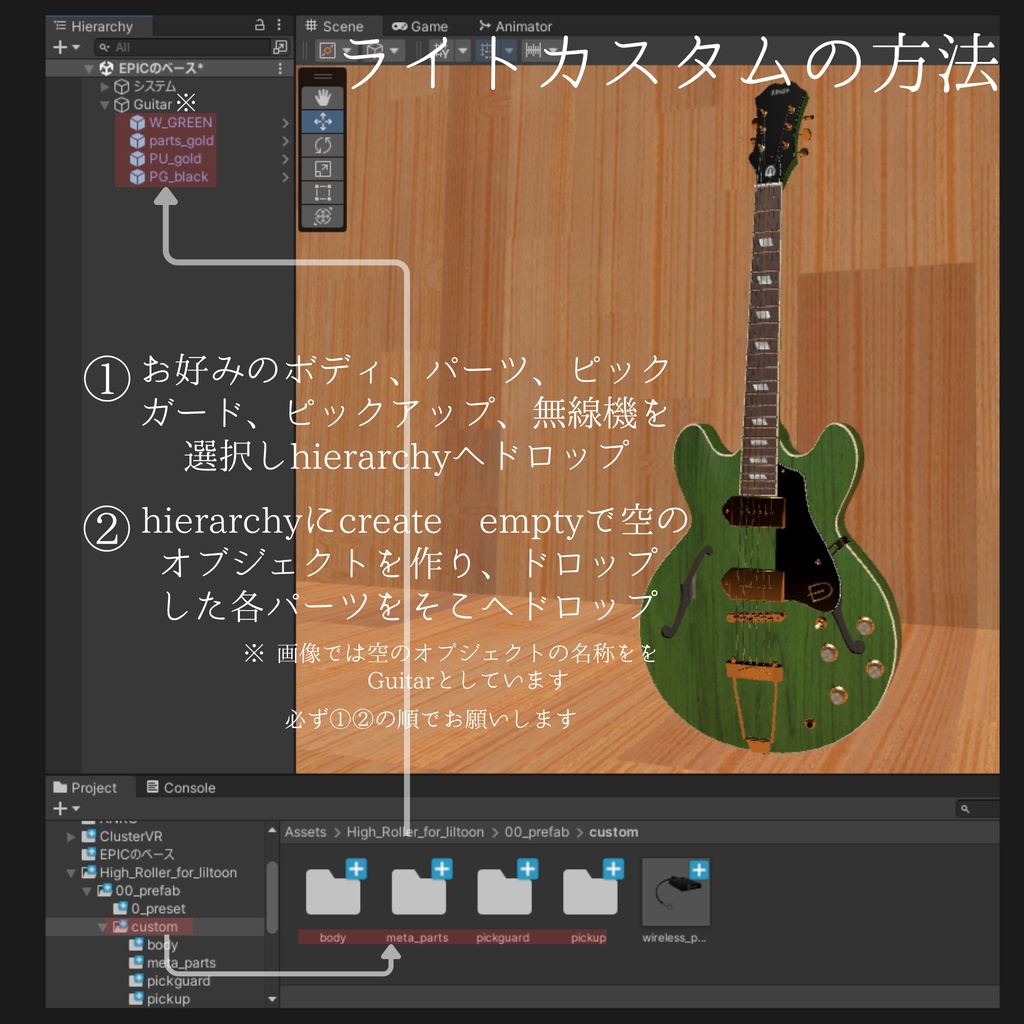
Task: Select custom folder in Project tree
Action: 145,927
